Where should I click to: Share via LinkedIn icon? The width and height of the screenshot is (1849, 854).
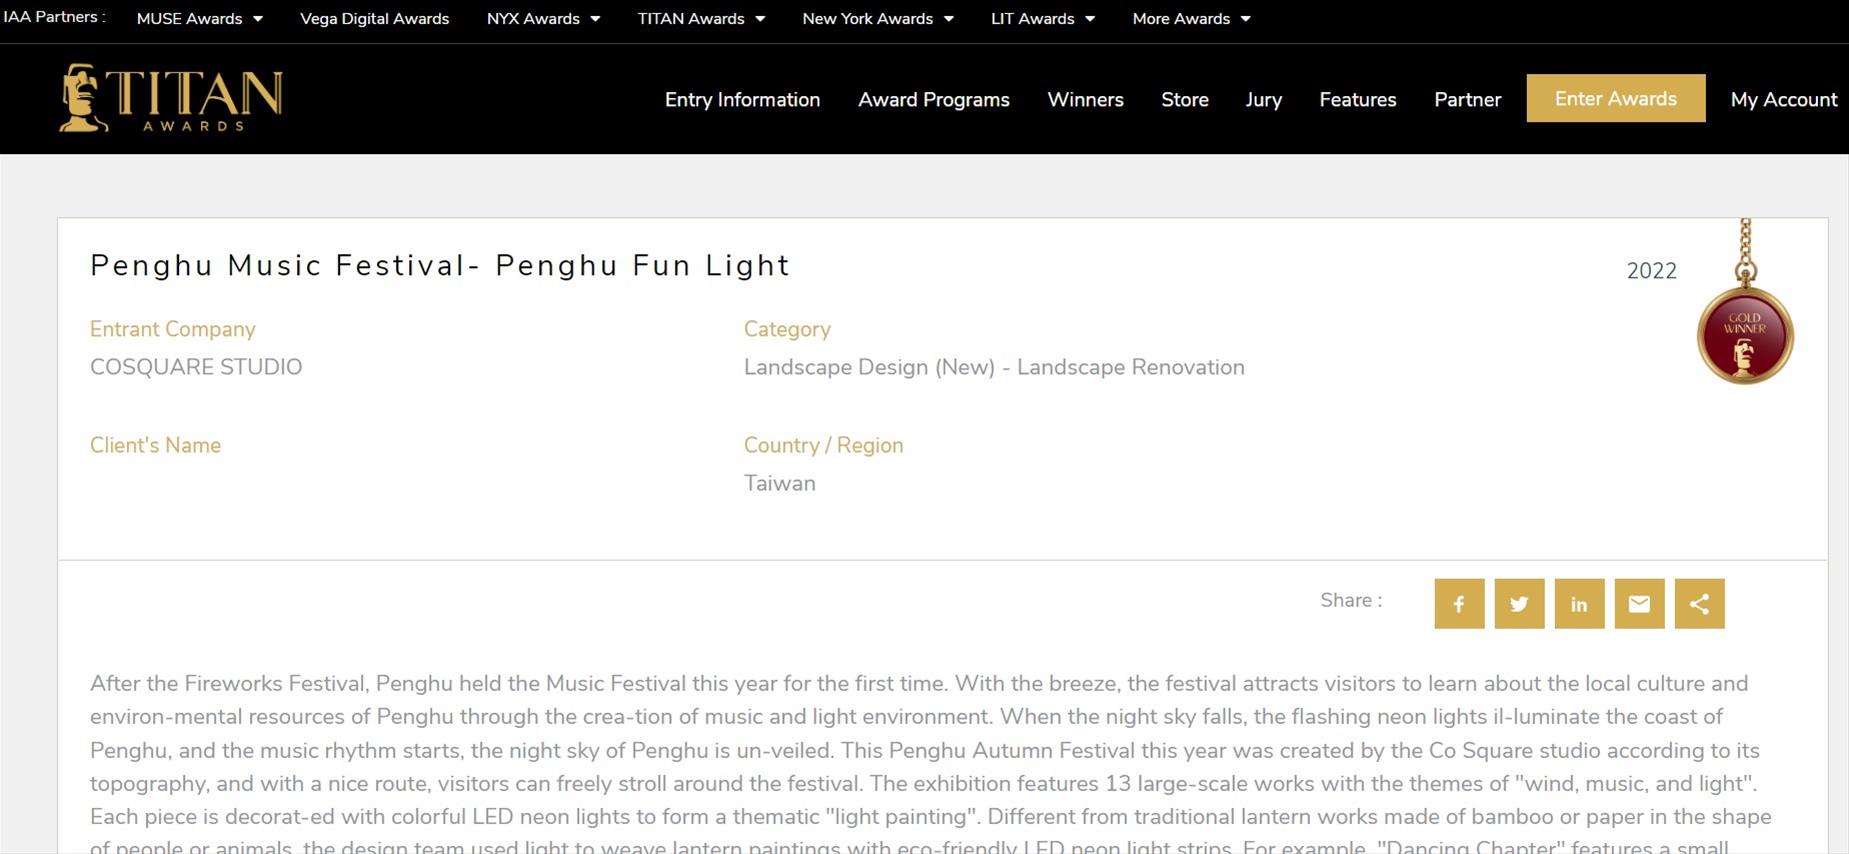pyautogui.click(x=1579, y=604)
